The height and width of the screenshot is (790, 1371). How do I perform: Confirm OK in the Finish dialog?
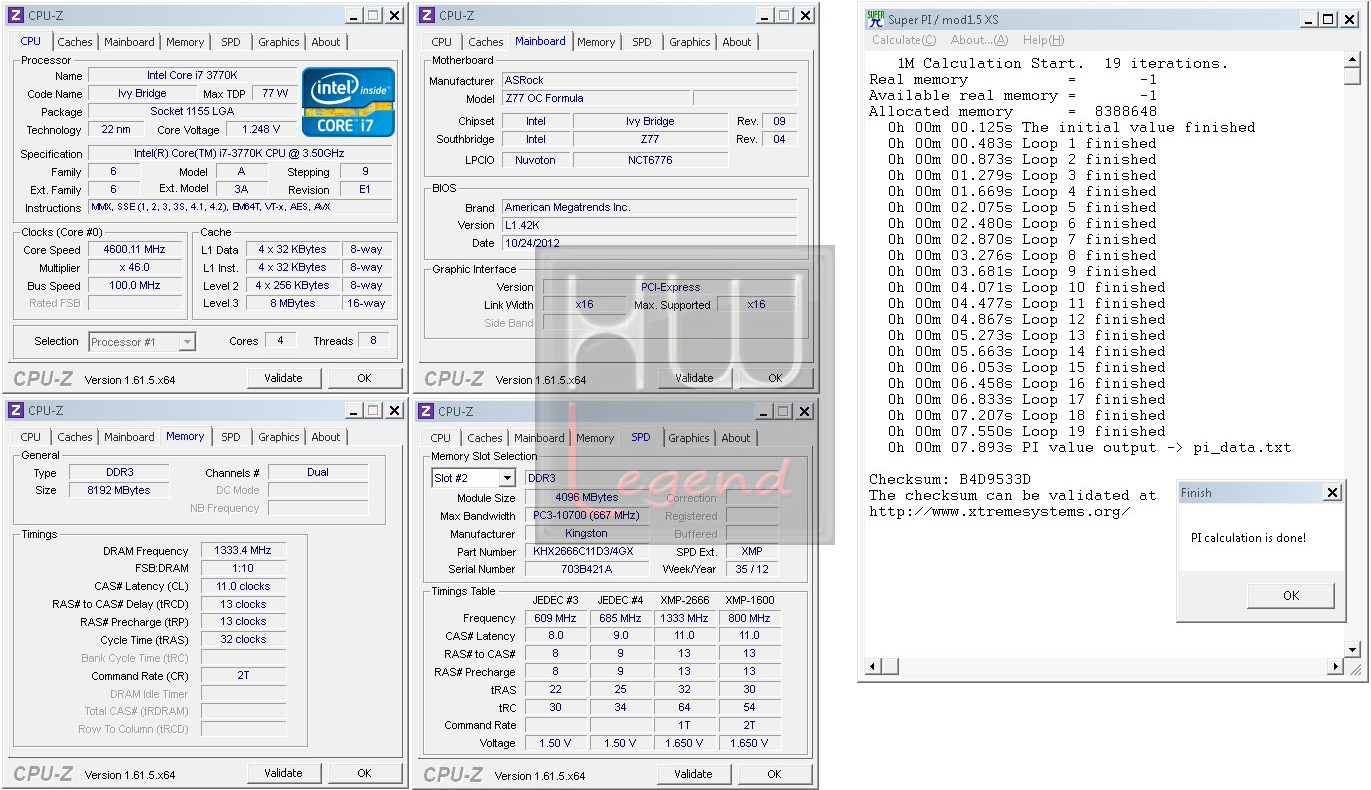click(x=1291, y=595)
